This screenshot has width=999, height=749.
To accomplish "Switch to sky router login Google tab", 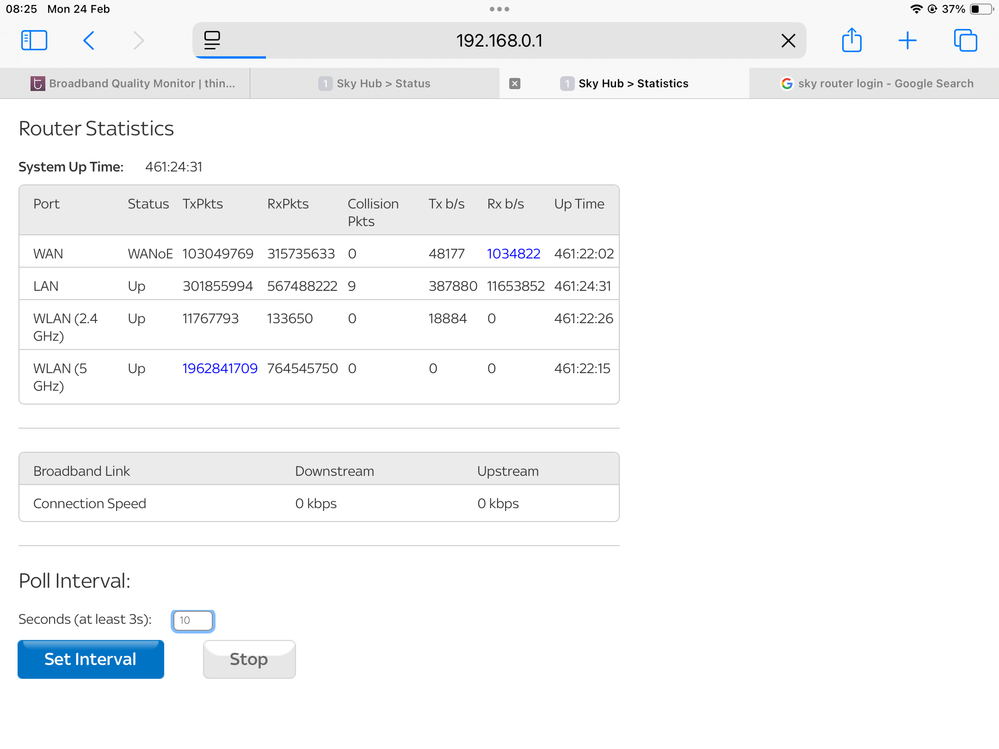I will [876, 84].
